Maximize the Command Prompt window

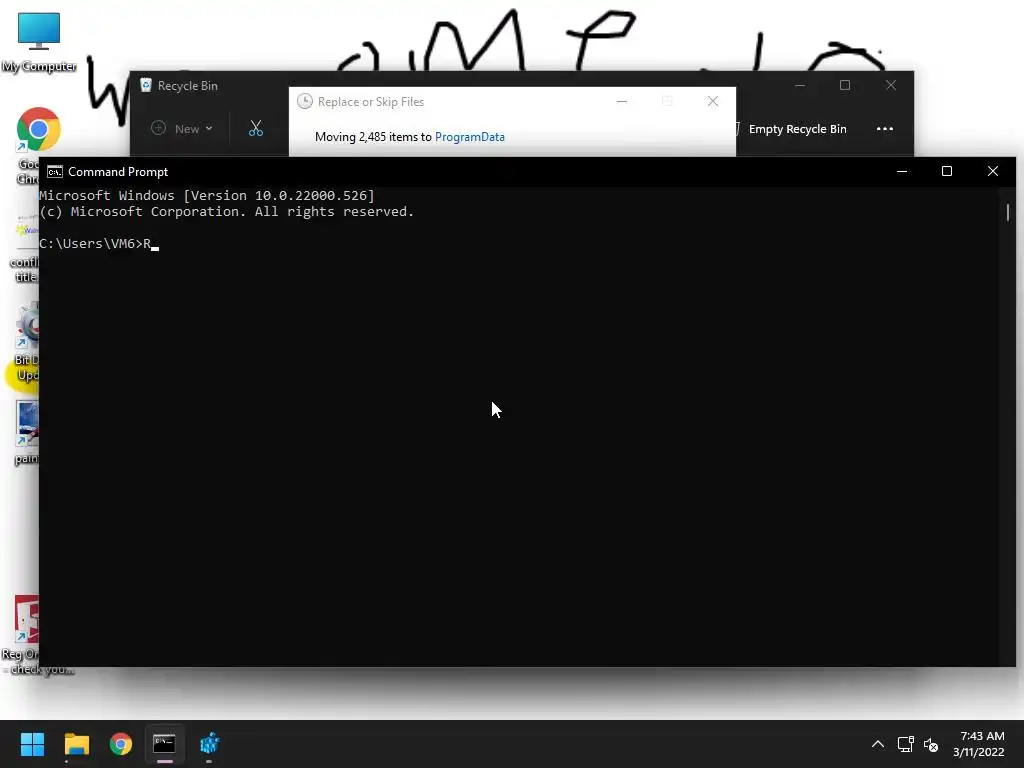pyautogui.click(x=947, y=171)
